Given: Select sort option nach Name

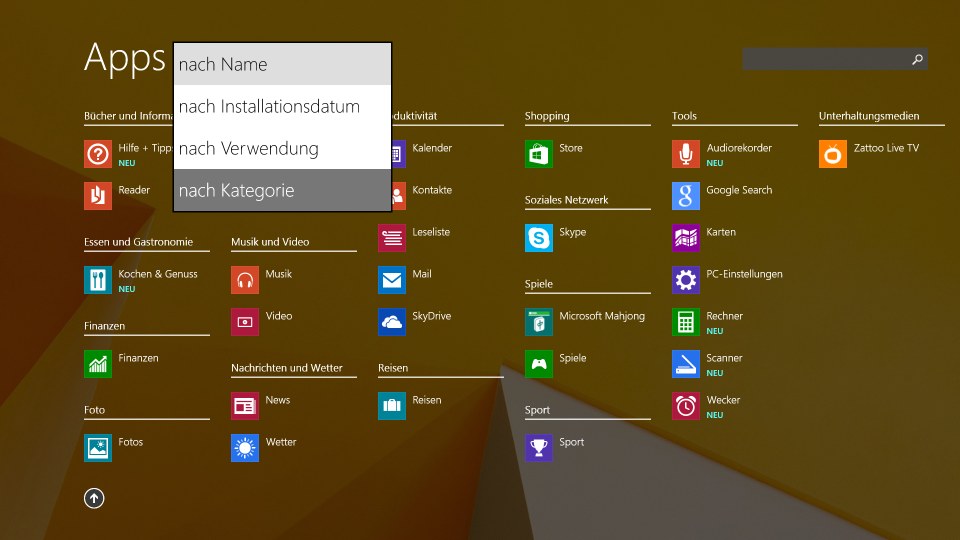Looking at the screenshot, I should pyautogui.click(x=282, y=64).
